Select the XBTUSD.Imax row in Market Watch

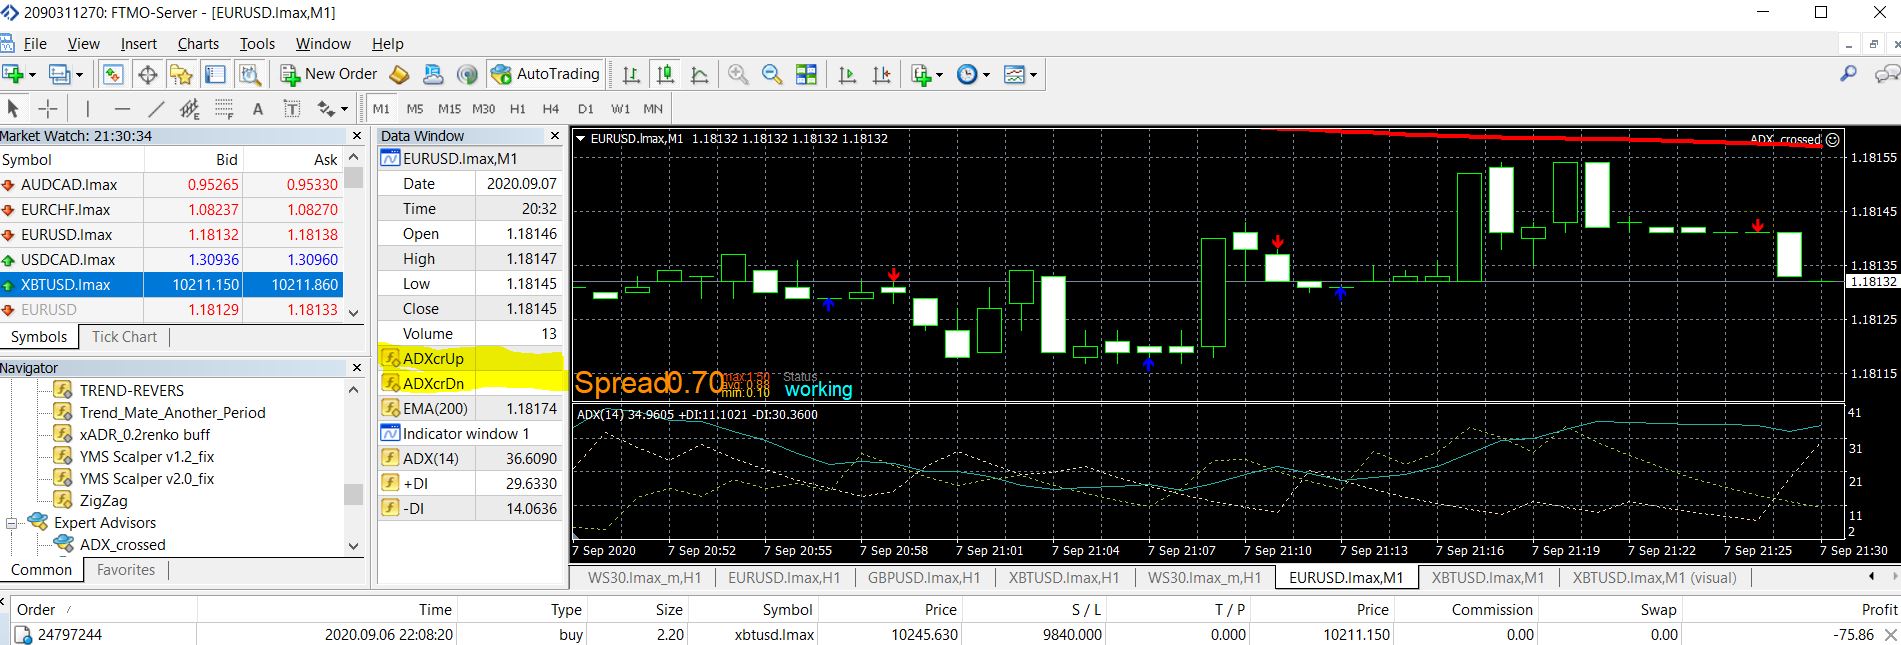coord(172,285)
